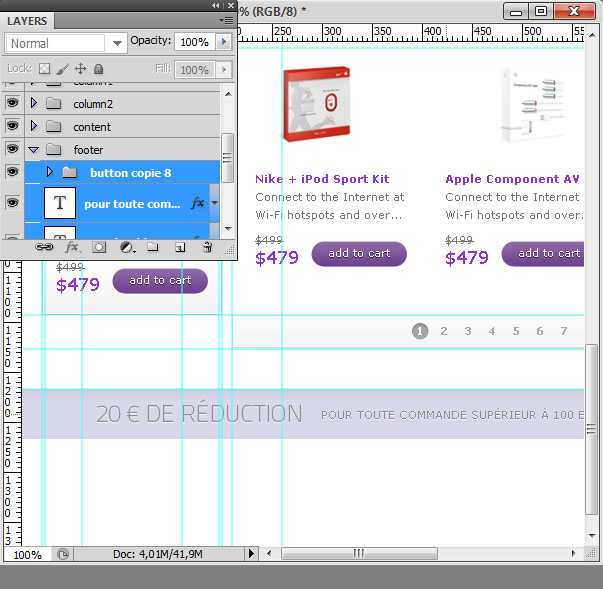Close the Layers panel

231,5
